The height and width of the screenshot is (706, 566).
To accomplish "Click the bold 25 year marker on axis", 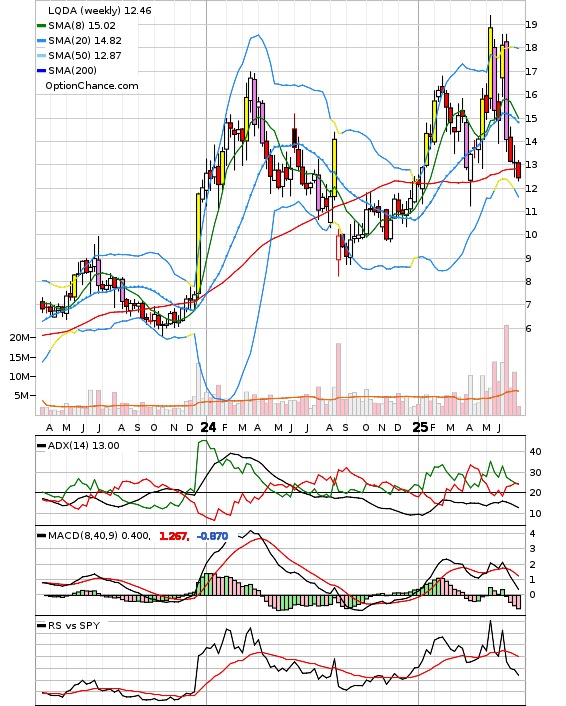I will pos(420,427).
